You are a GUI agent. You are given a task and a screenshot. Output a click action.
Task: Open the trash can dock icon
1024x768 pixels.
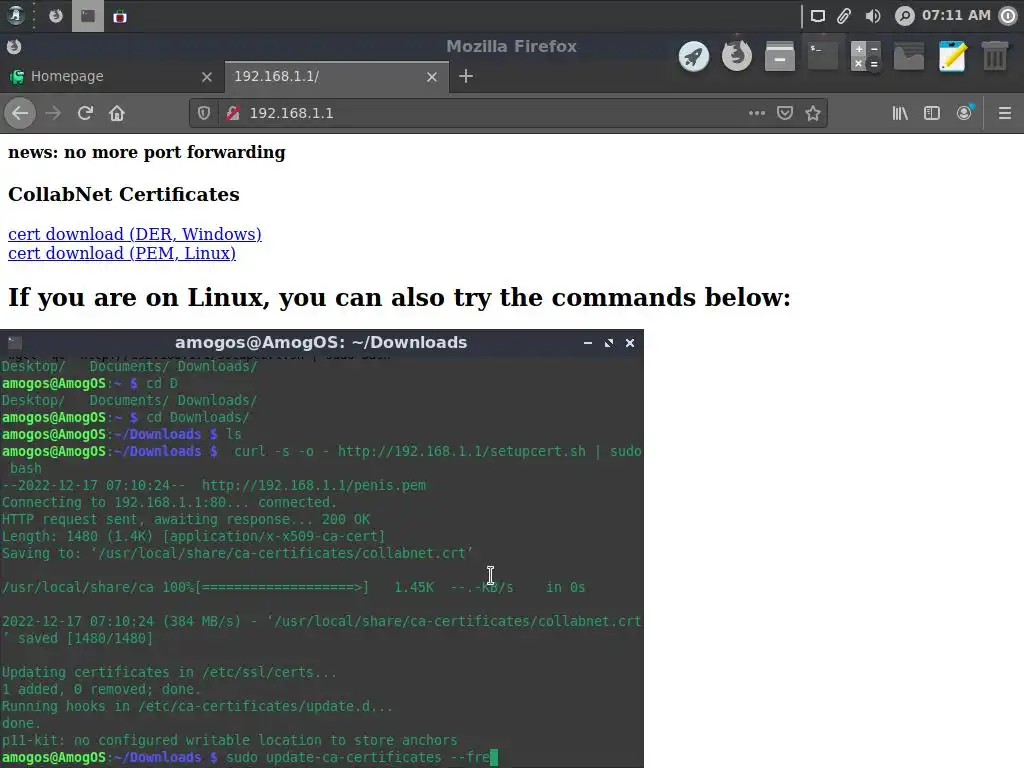pyautogui.click(x=995, y=56)
